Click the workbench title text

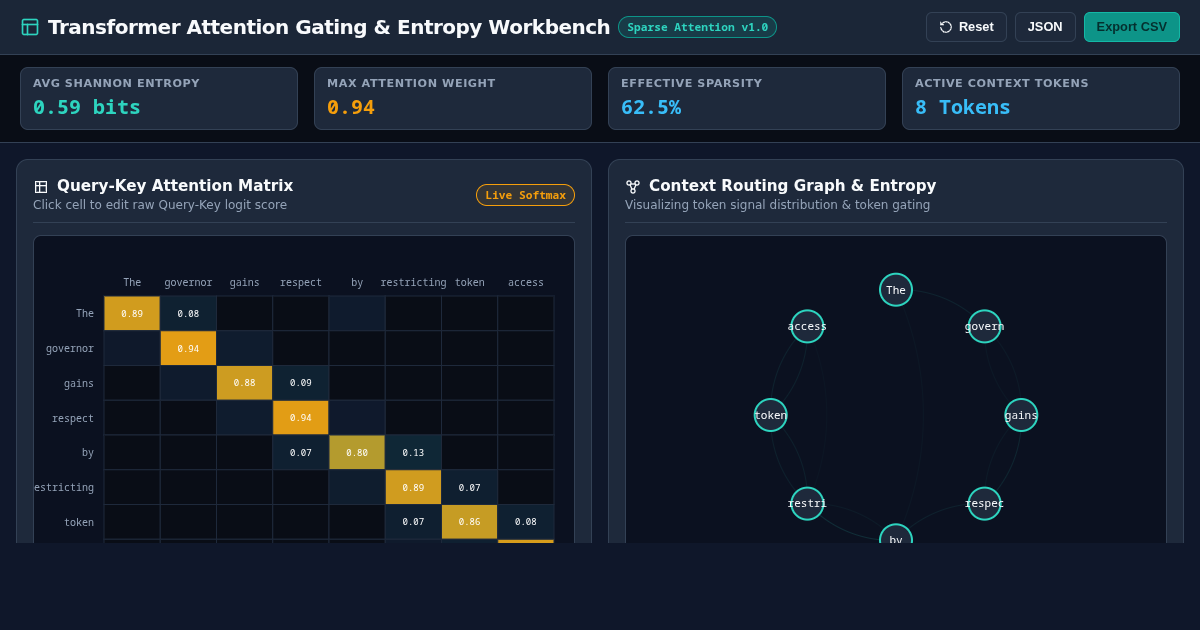(329, 27)
